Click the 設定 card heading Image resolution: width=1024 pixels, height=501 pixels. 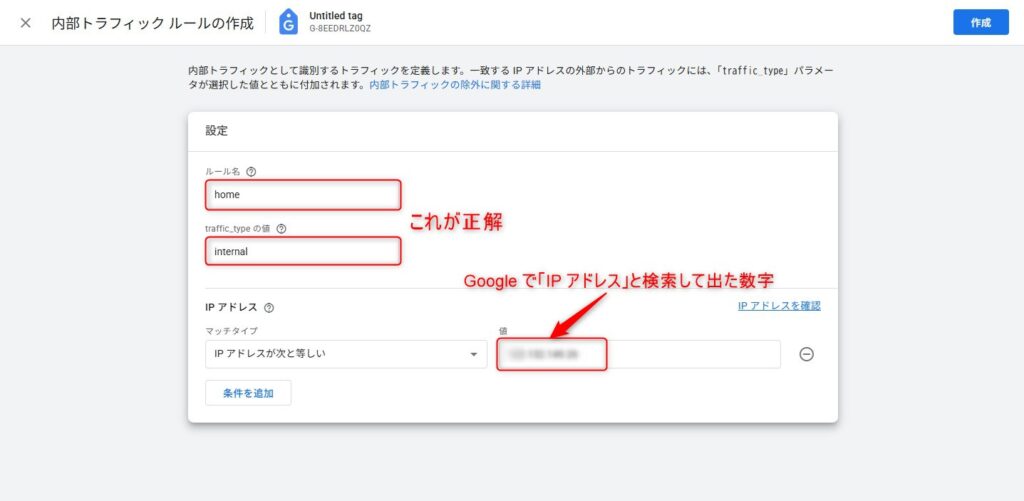click(x=217, y=131)
